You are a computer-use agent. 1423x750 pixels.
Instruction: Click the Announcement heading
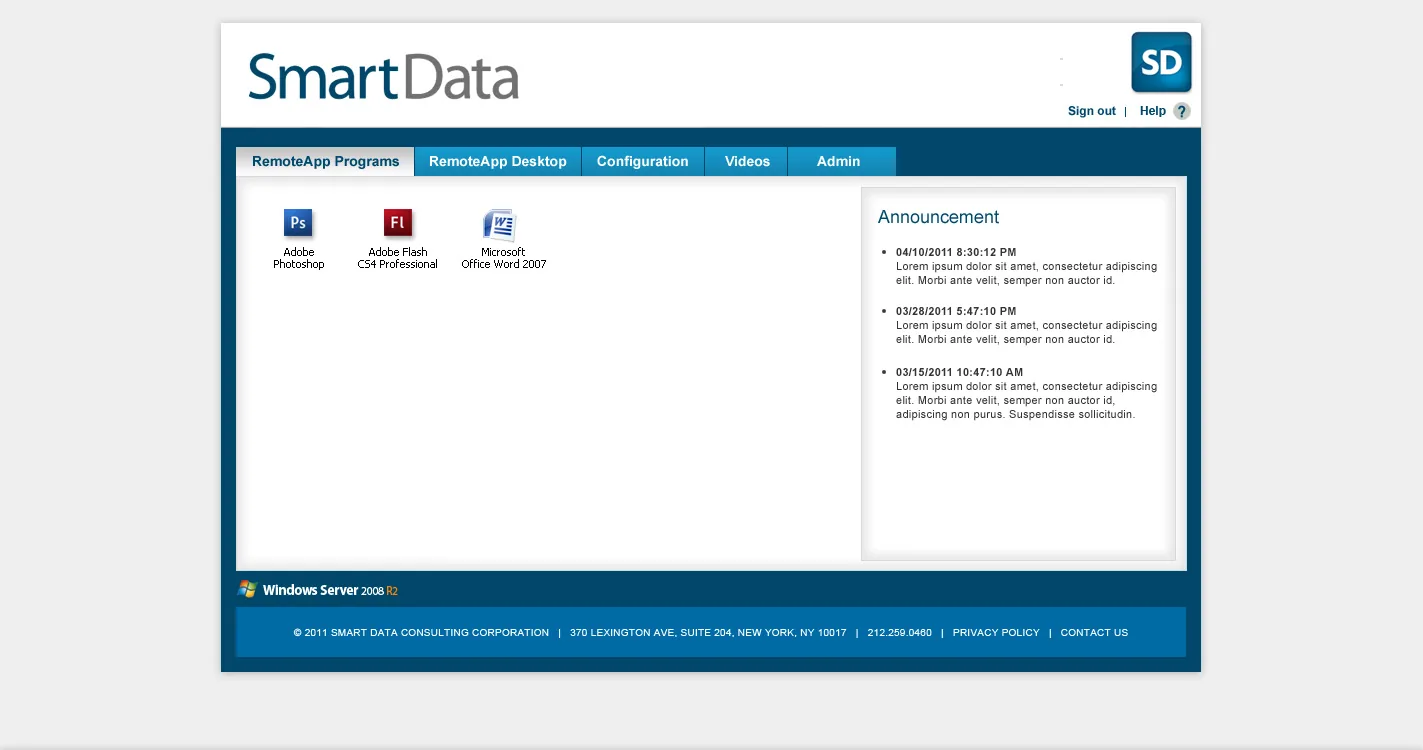[x=938, y=217]
